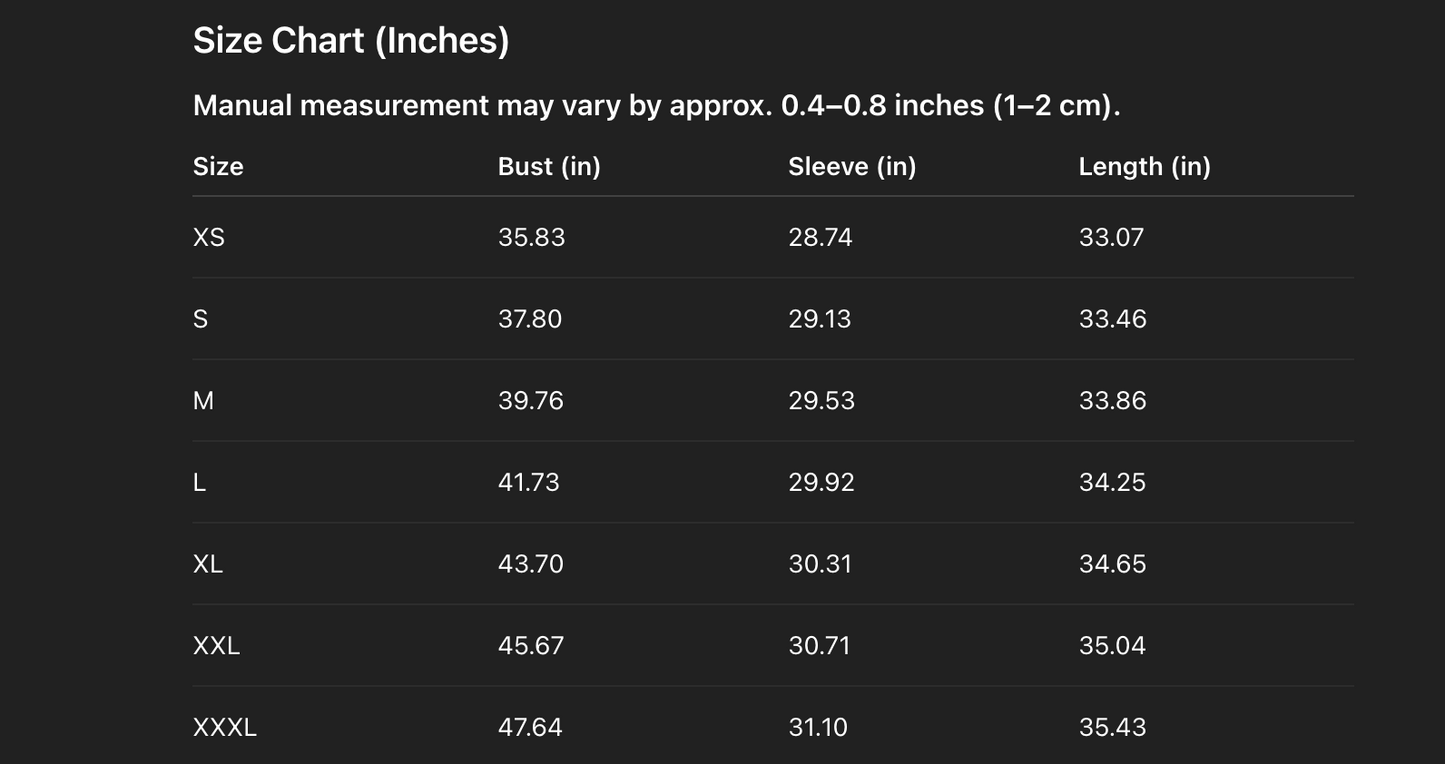Click the bust value 35.83
The image size is (1445, 764).
coord(531,237)
